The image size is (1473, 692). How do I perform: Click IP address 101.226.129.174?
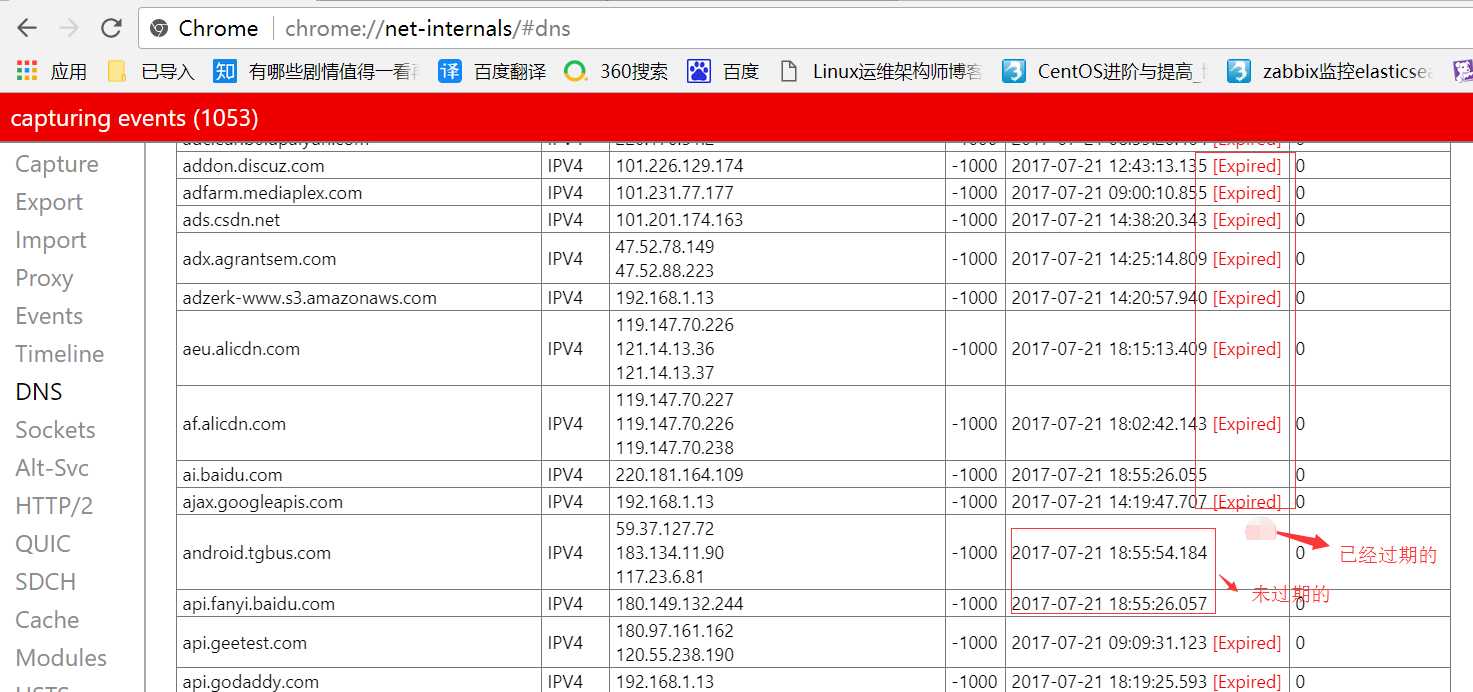click(x=680, y=166)
